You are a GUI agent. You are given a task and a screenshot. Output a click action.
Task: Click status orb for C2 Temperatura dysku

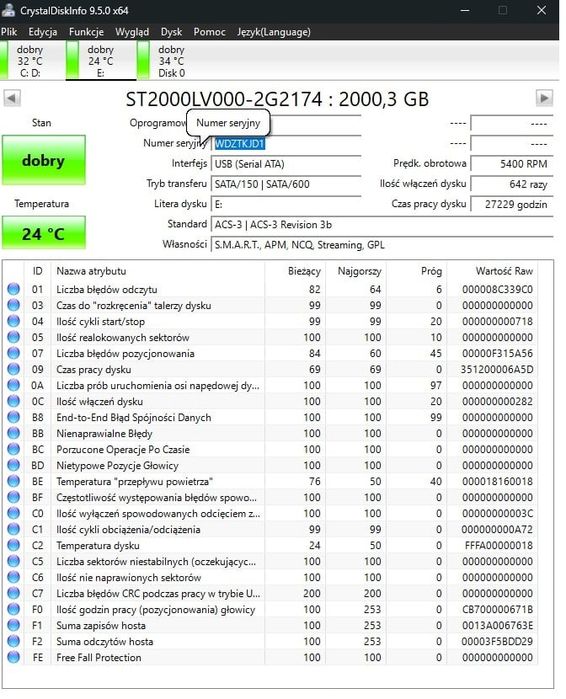coord(14,545)
